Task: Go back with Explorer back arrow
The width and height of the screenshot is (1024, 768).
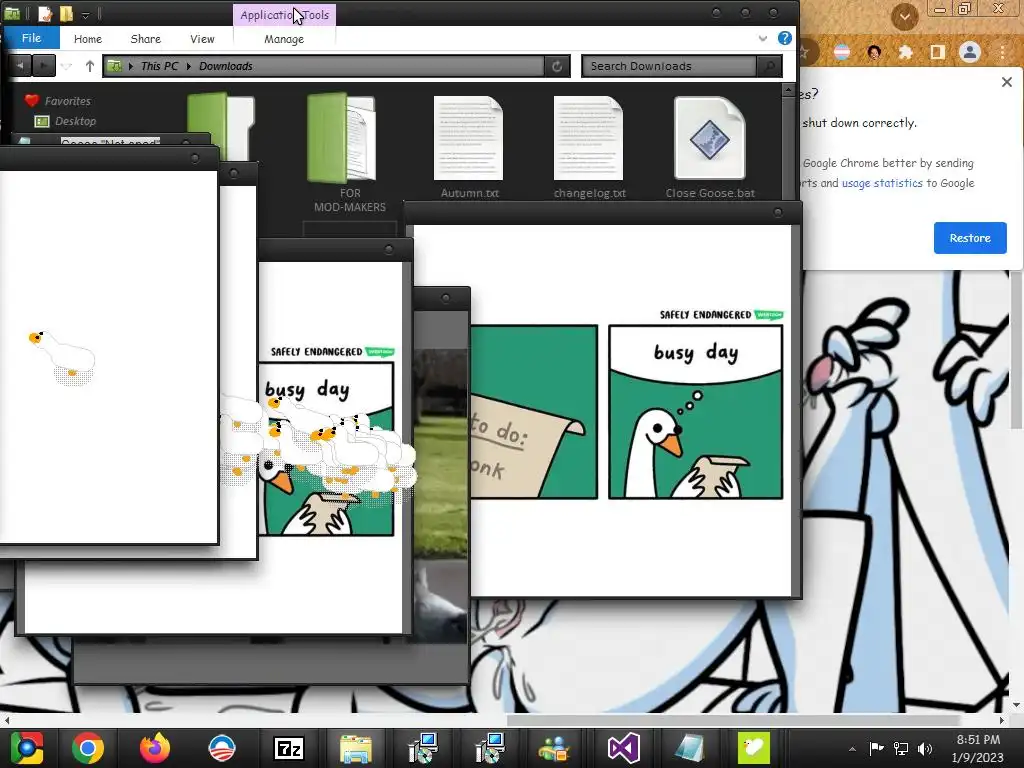Action: [x=20, y=65]
